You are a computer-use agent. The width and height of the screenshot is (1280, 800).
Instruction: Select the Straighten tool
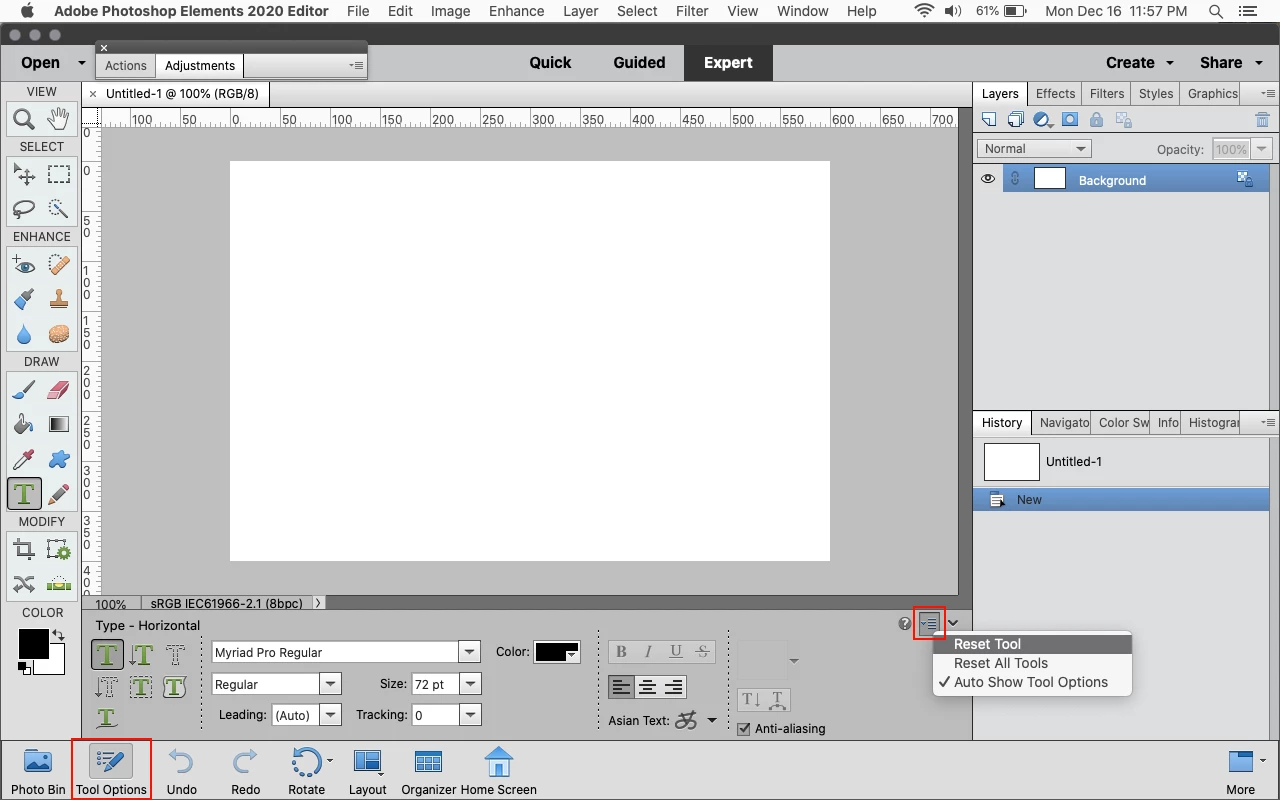tap(59, 583)
